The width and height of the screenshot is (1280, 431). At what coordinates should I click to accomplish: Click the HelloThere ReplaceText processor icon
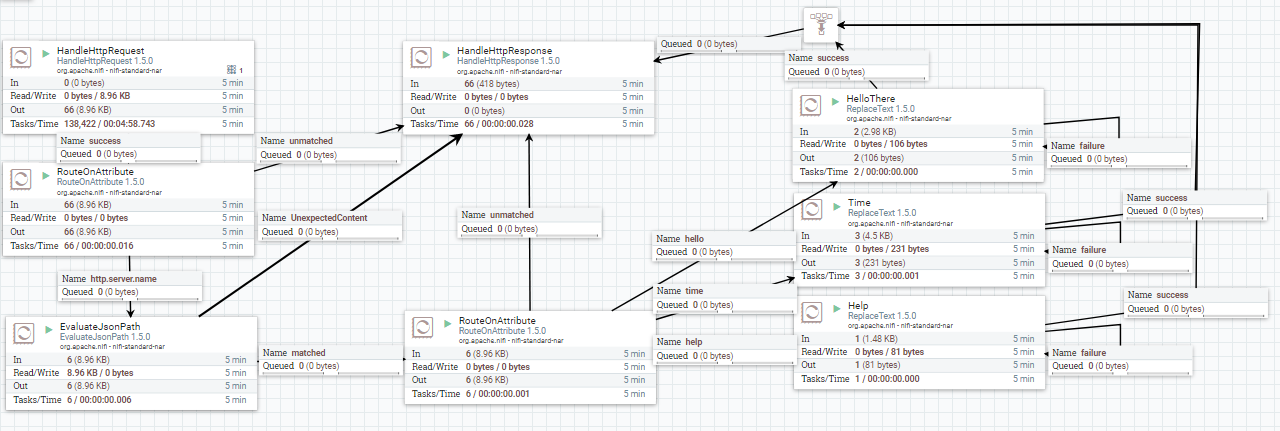[812, 105]
